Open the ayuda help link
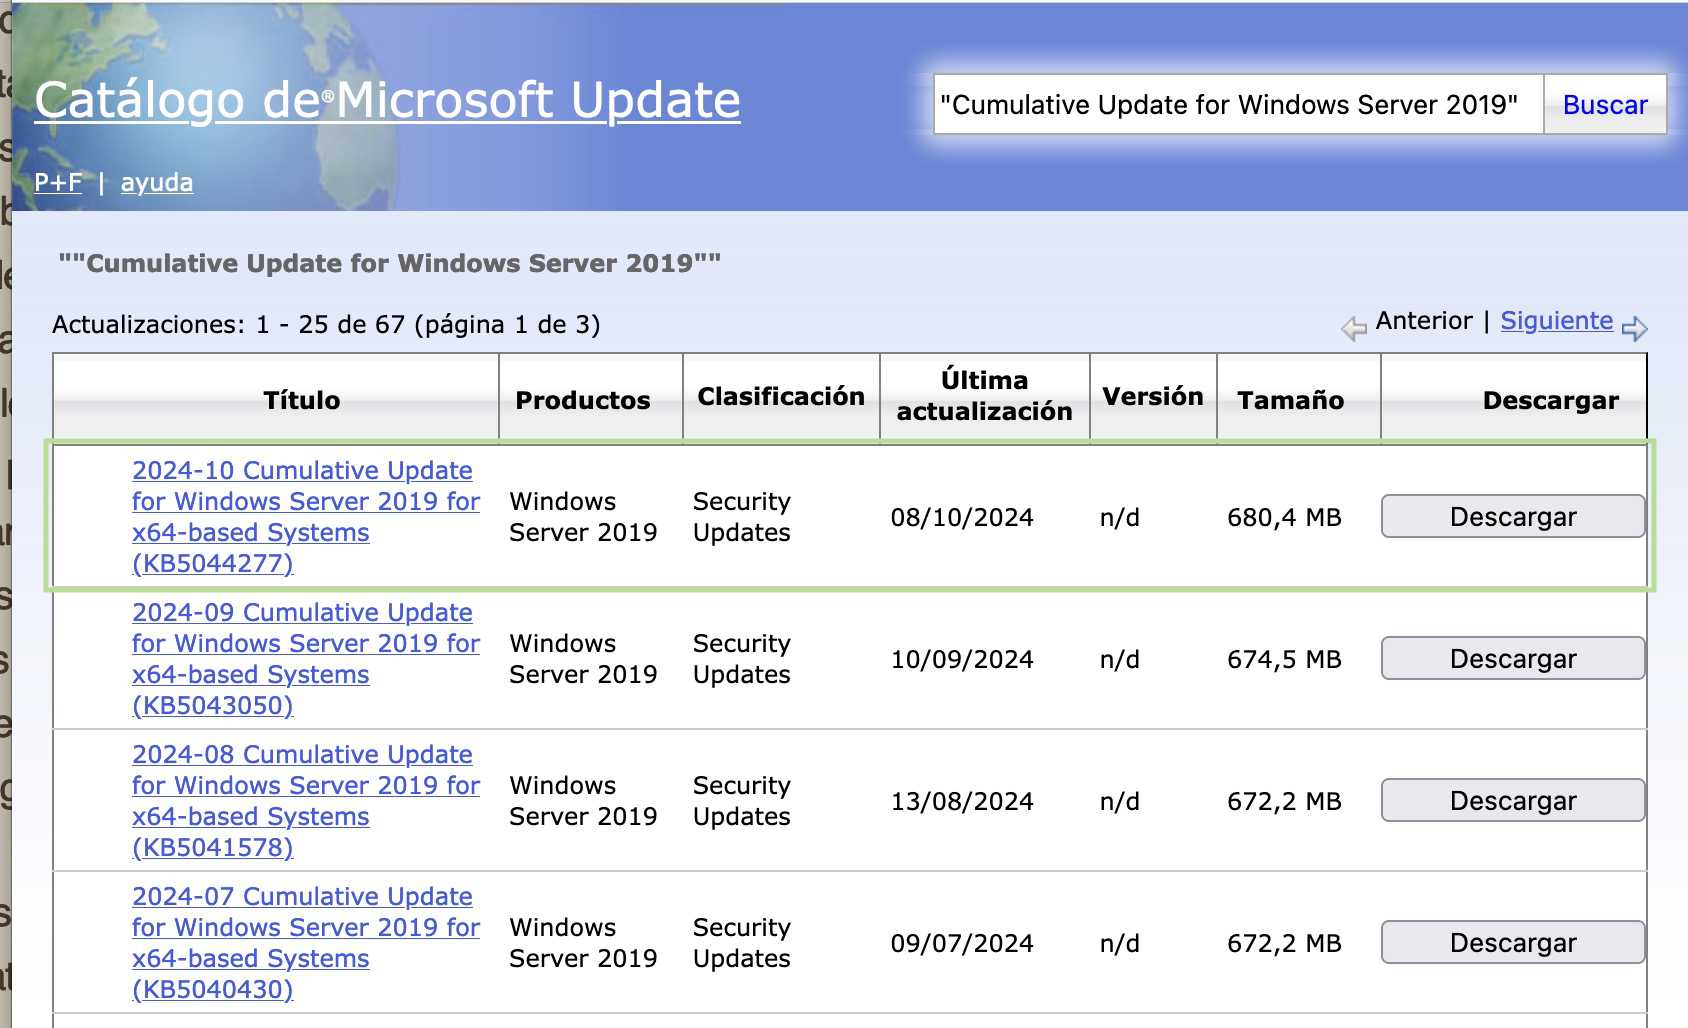1688x1028 pixels. [x=157, y=182]
